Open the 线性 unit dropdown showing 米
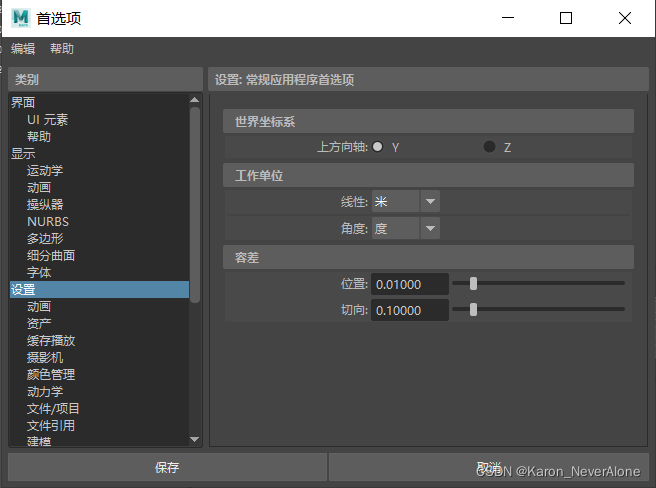The image size is (656, 488). coord(405,202)
